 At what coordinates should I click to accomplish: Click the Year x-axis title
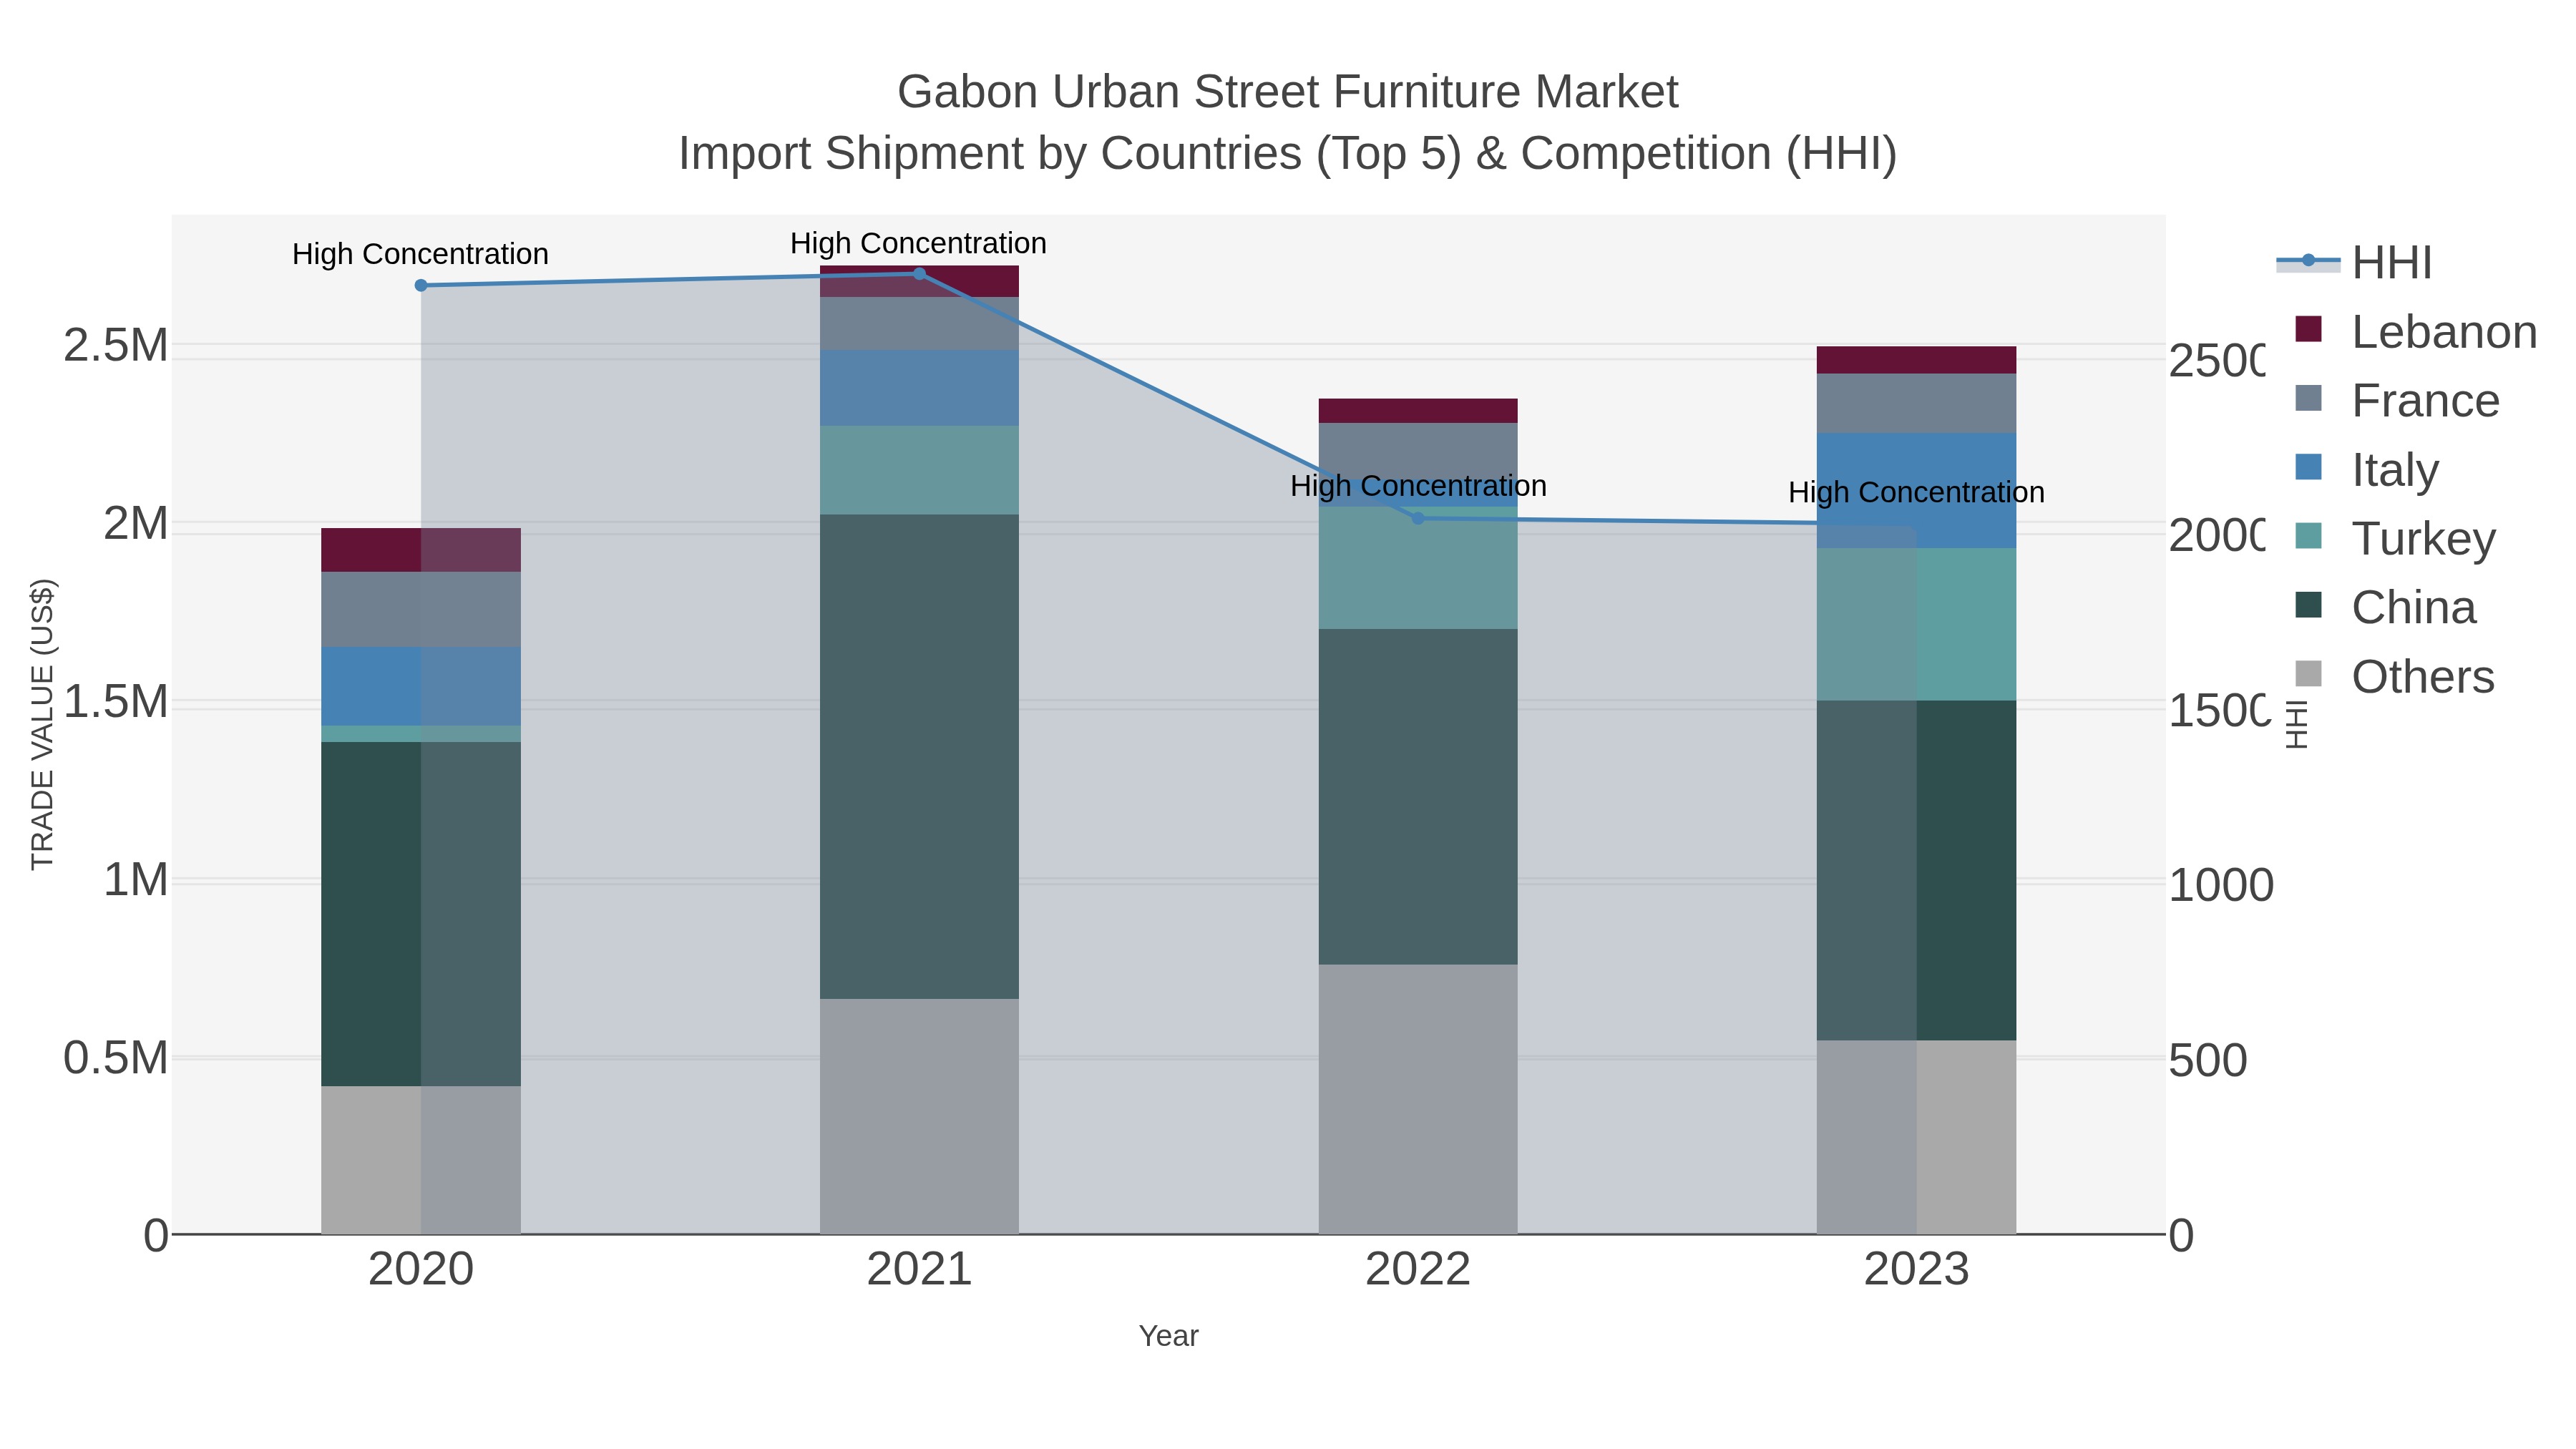(x=1168, y=1336)
